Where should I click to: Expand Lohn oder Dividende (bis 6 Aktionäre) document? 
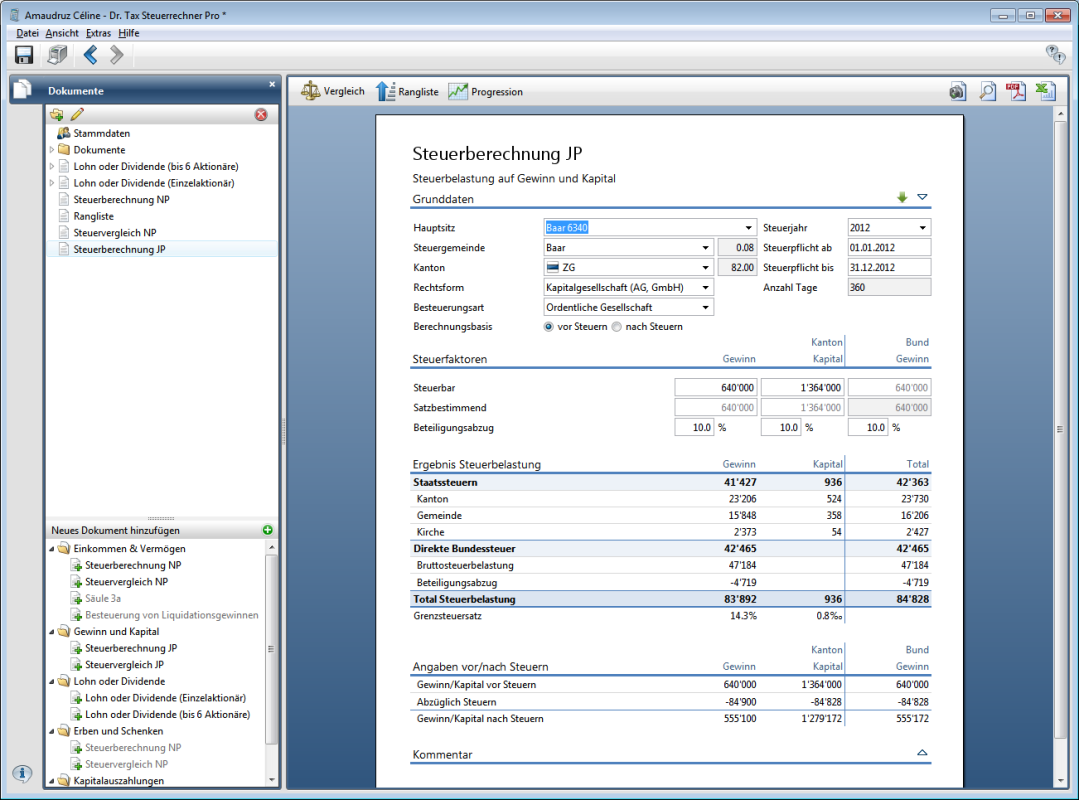coord(52,166)
